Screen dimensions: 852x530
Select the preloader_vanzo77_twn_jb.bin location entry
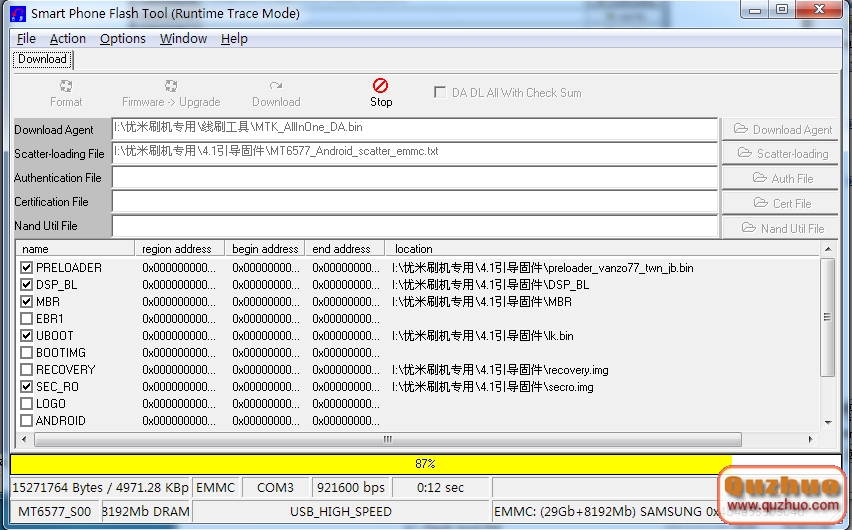[542, 267]
